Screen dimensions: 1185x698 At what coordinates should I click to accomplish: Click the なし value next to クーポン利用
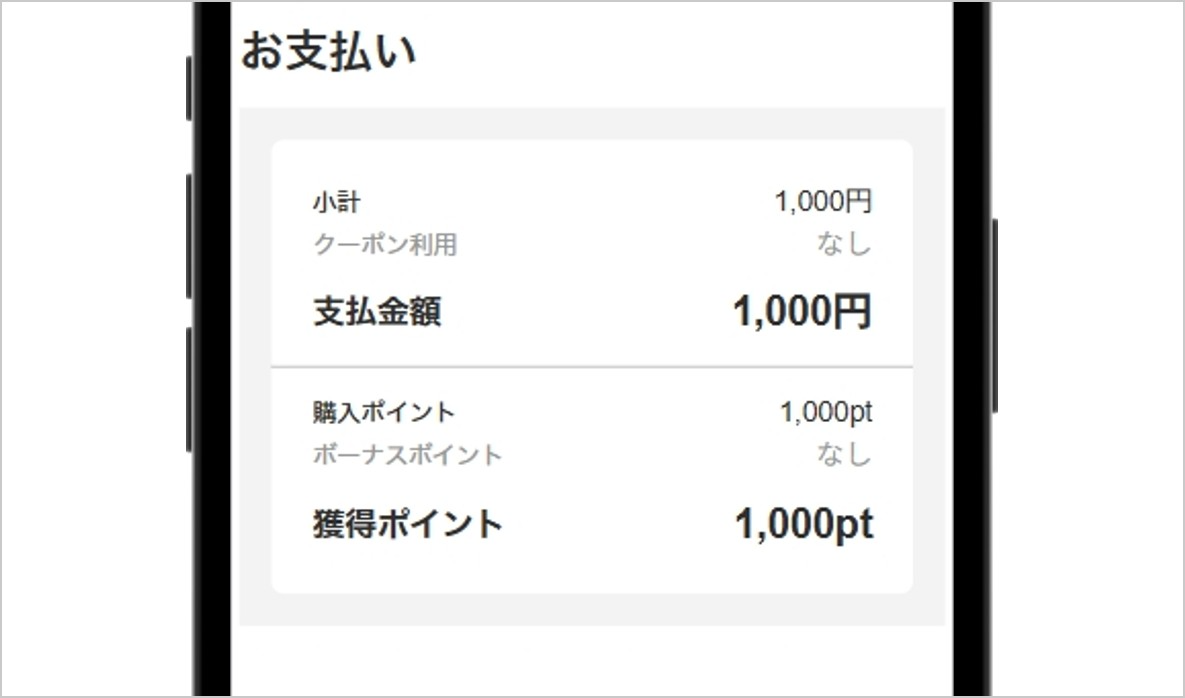coord(845,244)
